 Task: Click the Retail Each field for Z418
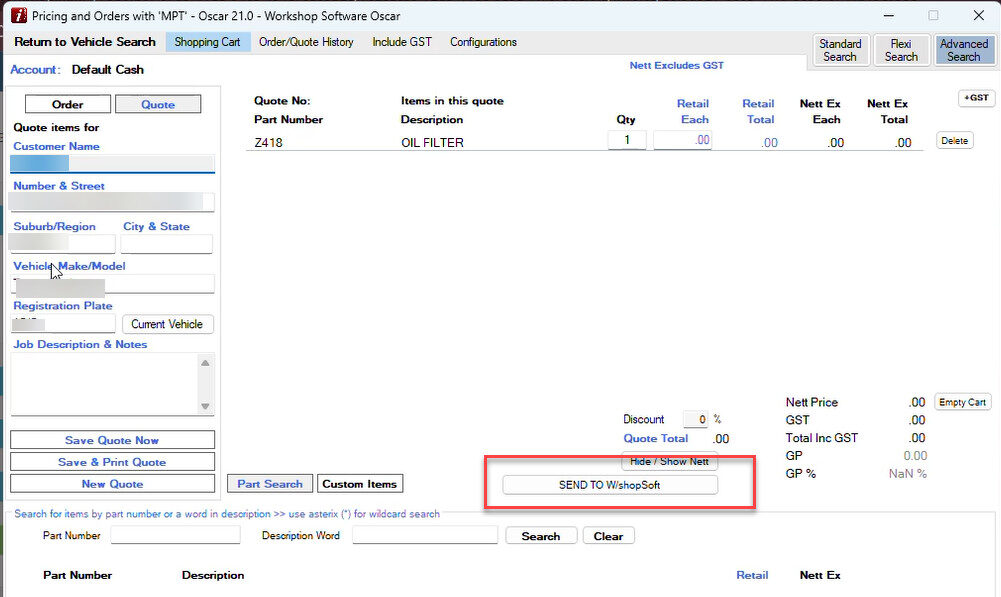pyautogui.click(x=682, y=140)
